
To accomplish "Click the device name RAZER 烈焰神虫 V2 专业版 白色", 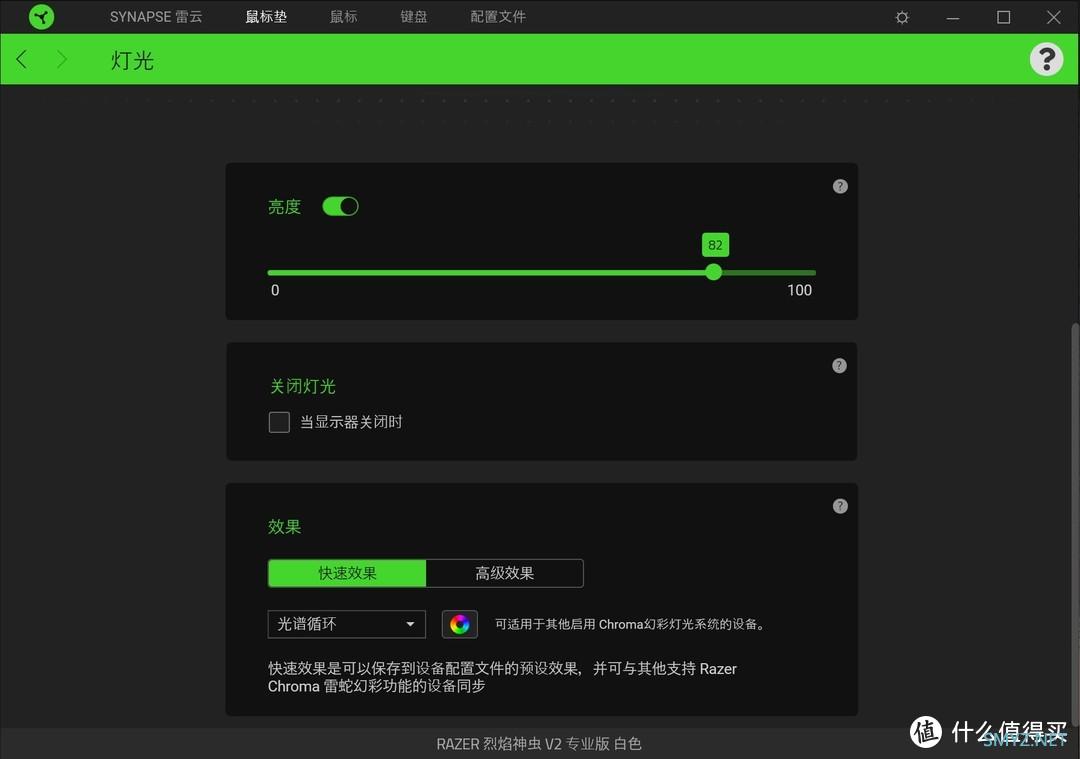I will tap(539, 744).
